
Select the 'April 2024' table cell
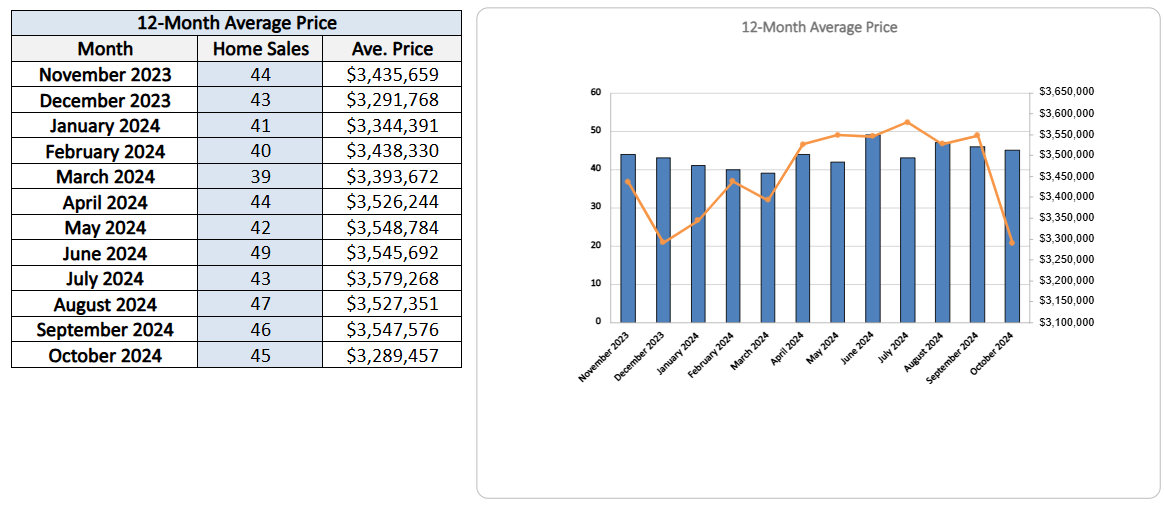click(105, 202)
